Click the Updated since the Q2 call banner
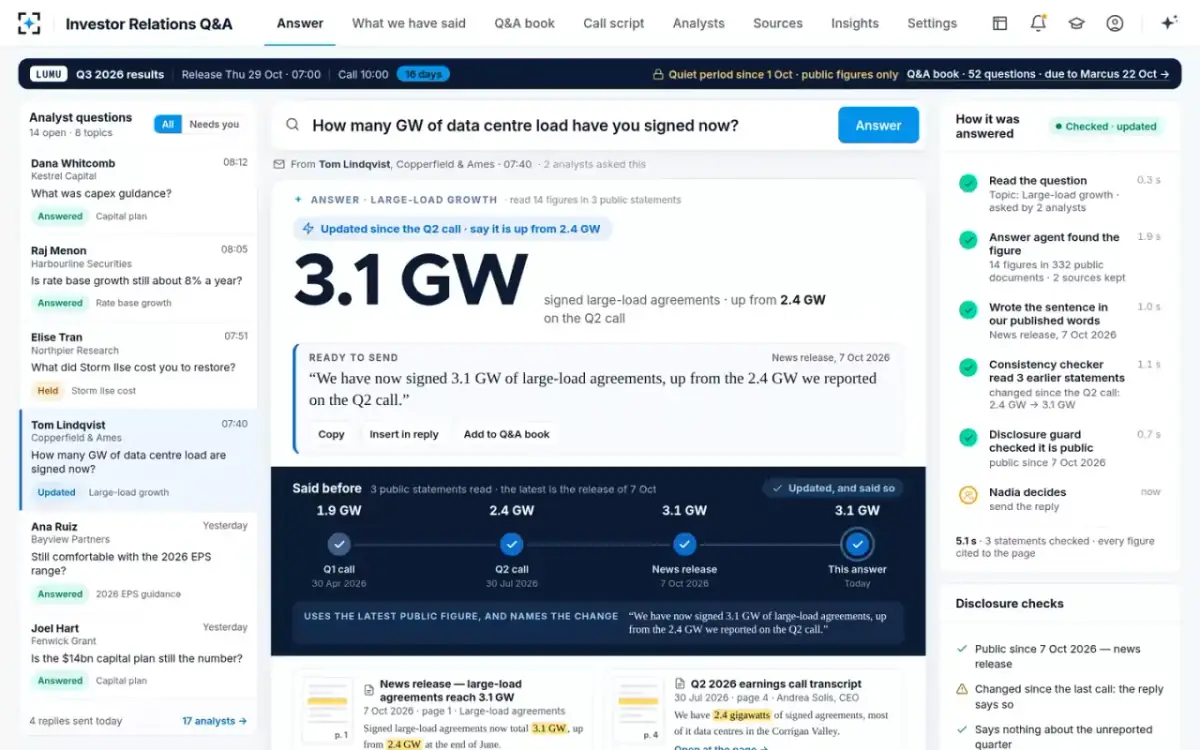 [x=452, y=229]
